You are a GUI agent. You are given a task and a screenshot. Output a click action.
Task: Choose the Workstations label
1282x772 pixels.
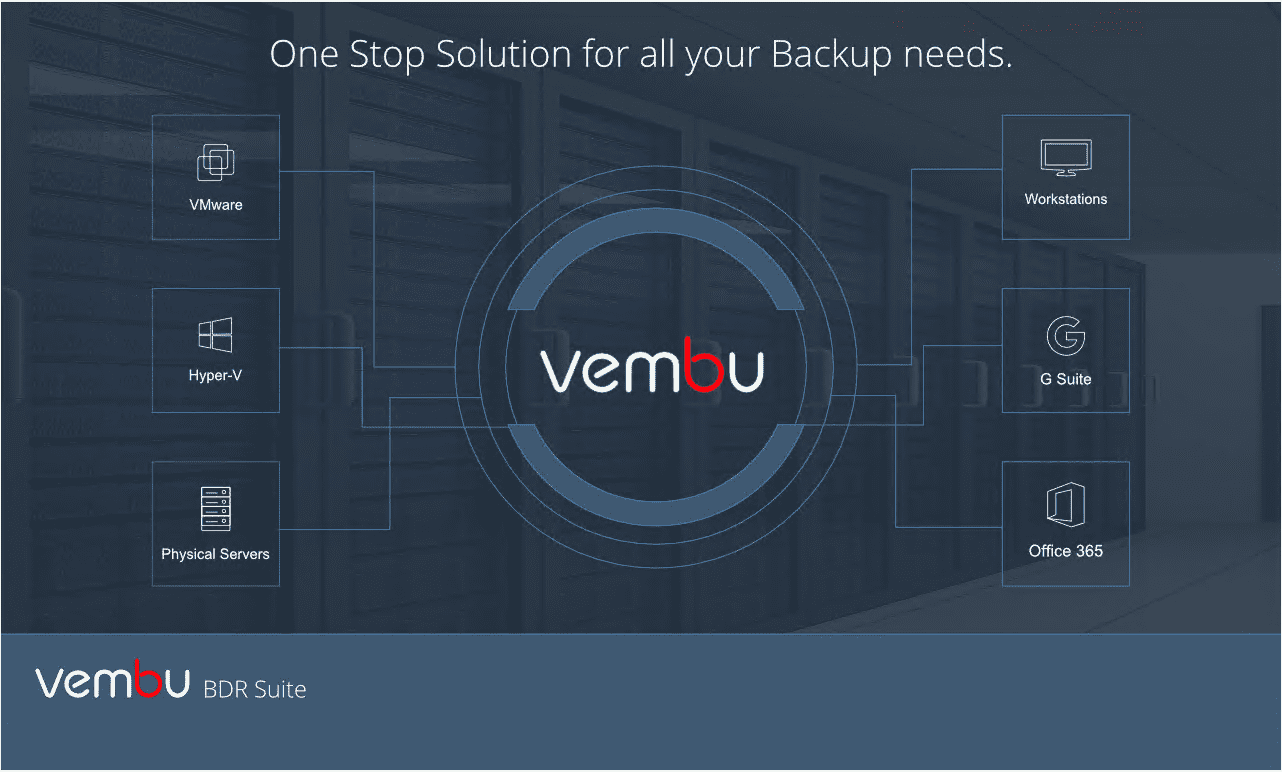tap(1066, 199)
